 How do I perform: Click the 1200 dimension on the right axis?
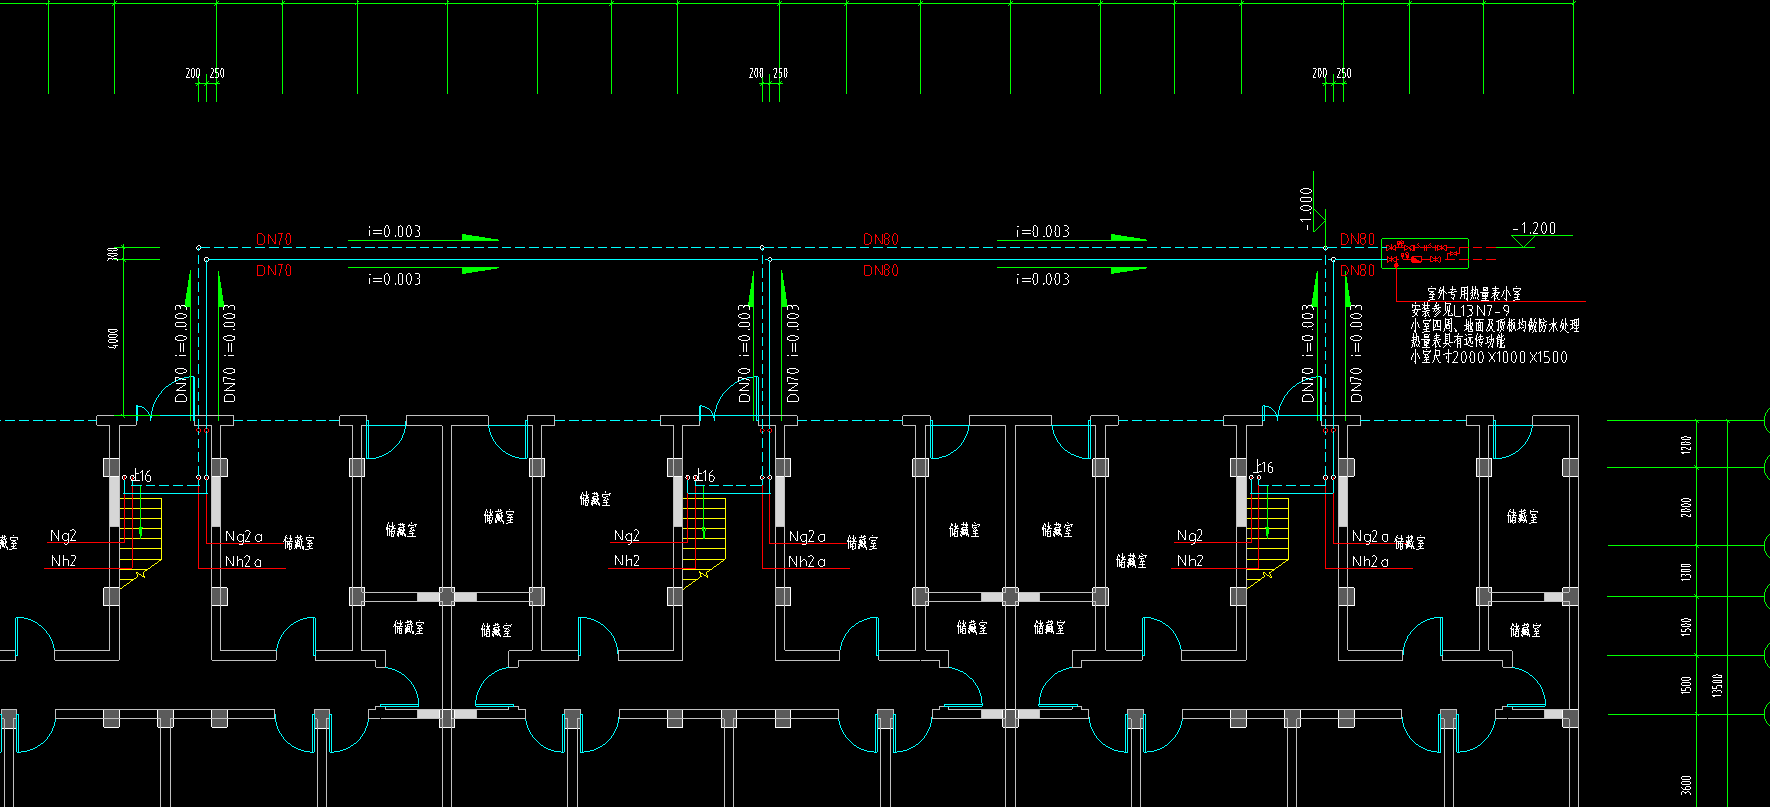point(1687,444)
